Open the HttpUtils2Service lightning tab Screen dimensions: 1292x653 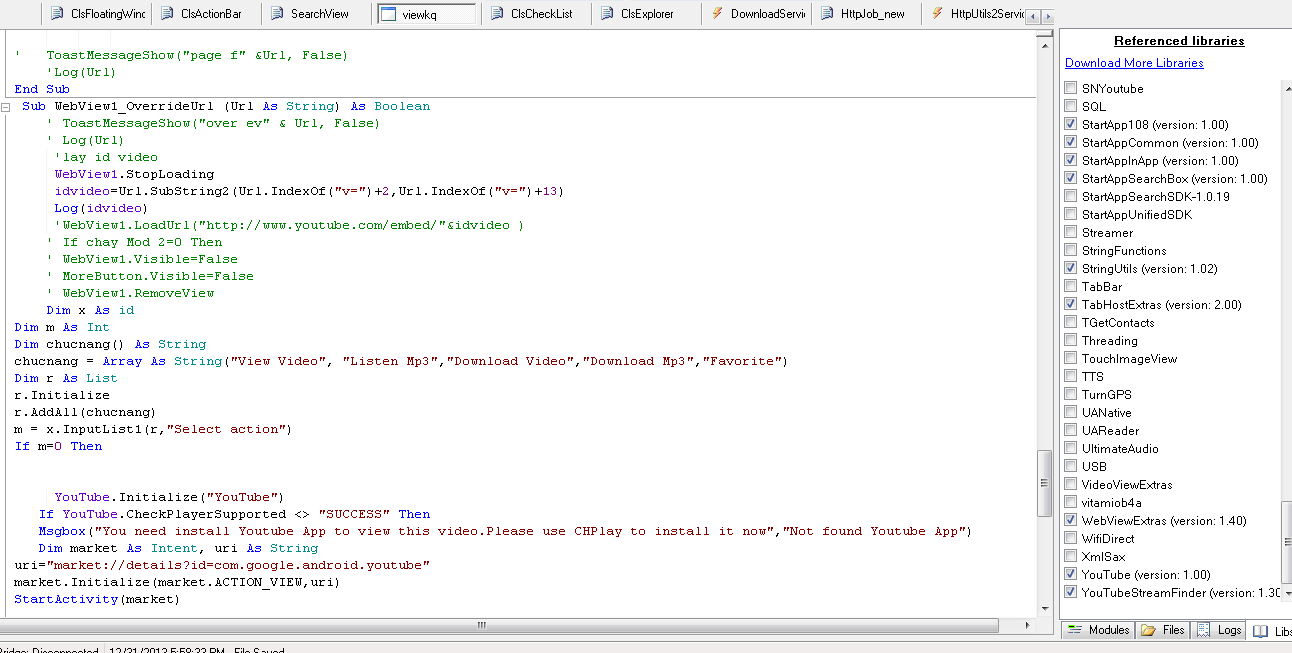(x=975, y=14)
